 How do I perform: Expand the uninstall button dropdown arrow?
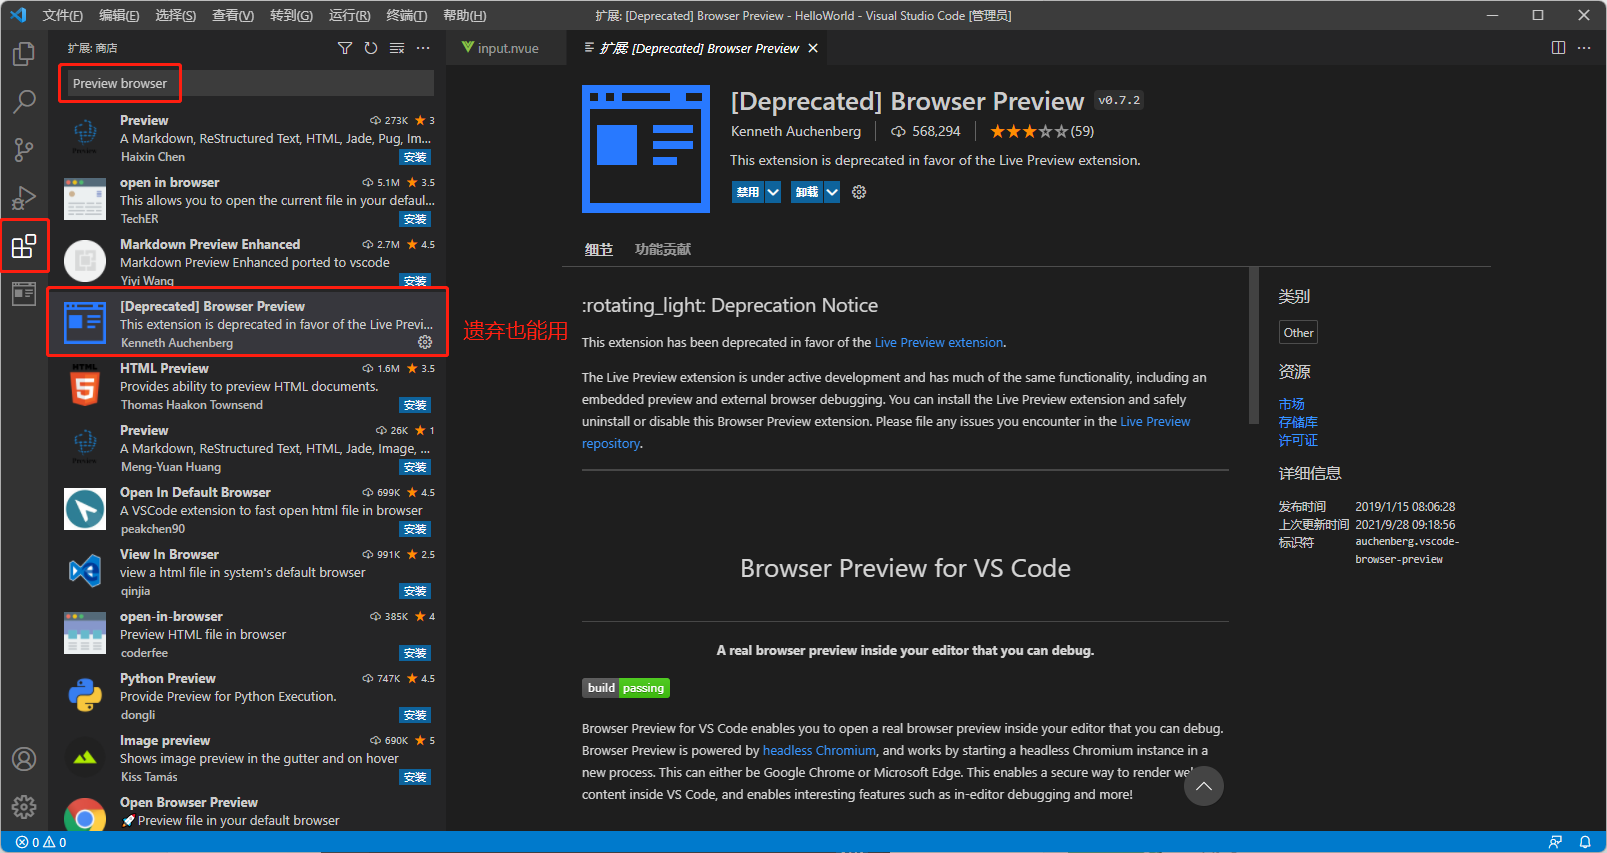click(x=832, y=192)
